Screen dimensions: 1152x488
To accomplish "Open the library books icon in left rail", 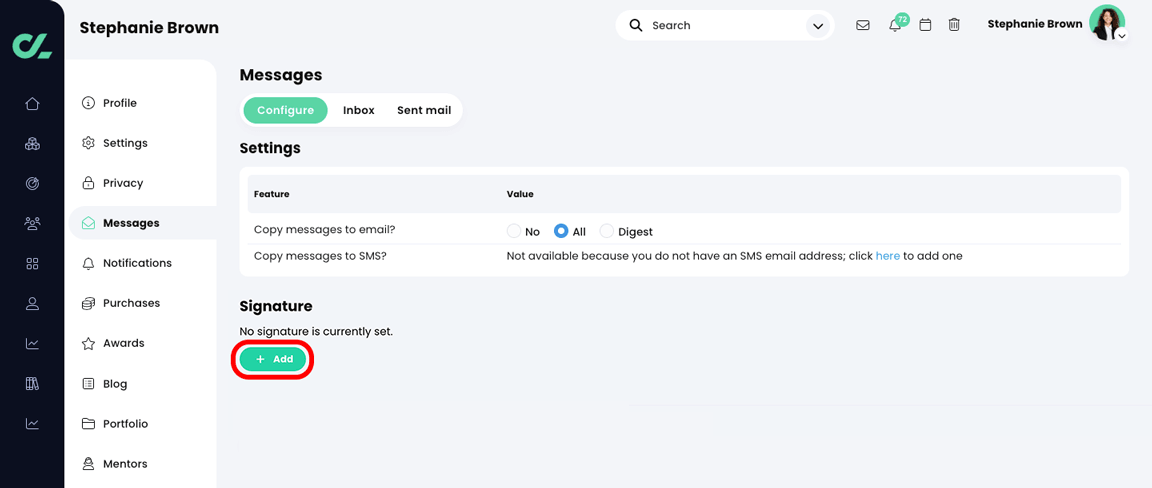I will coord(32,383).
